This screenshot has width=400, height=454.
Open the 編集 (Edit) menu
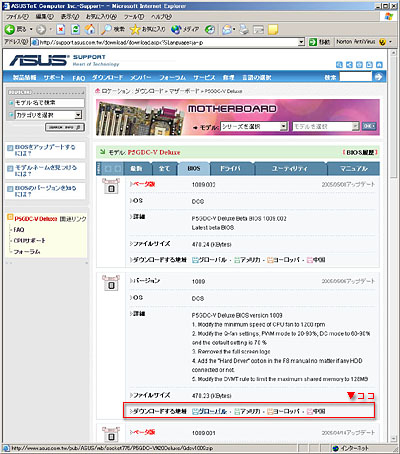pos(45,16)
